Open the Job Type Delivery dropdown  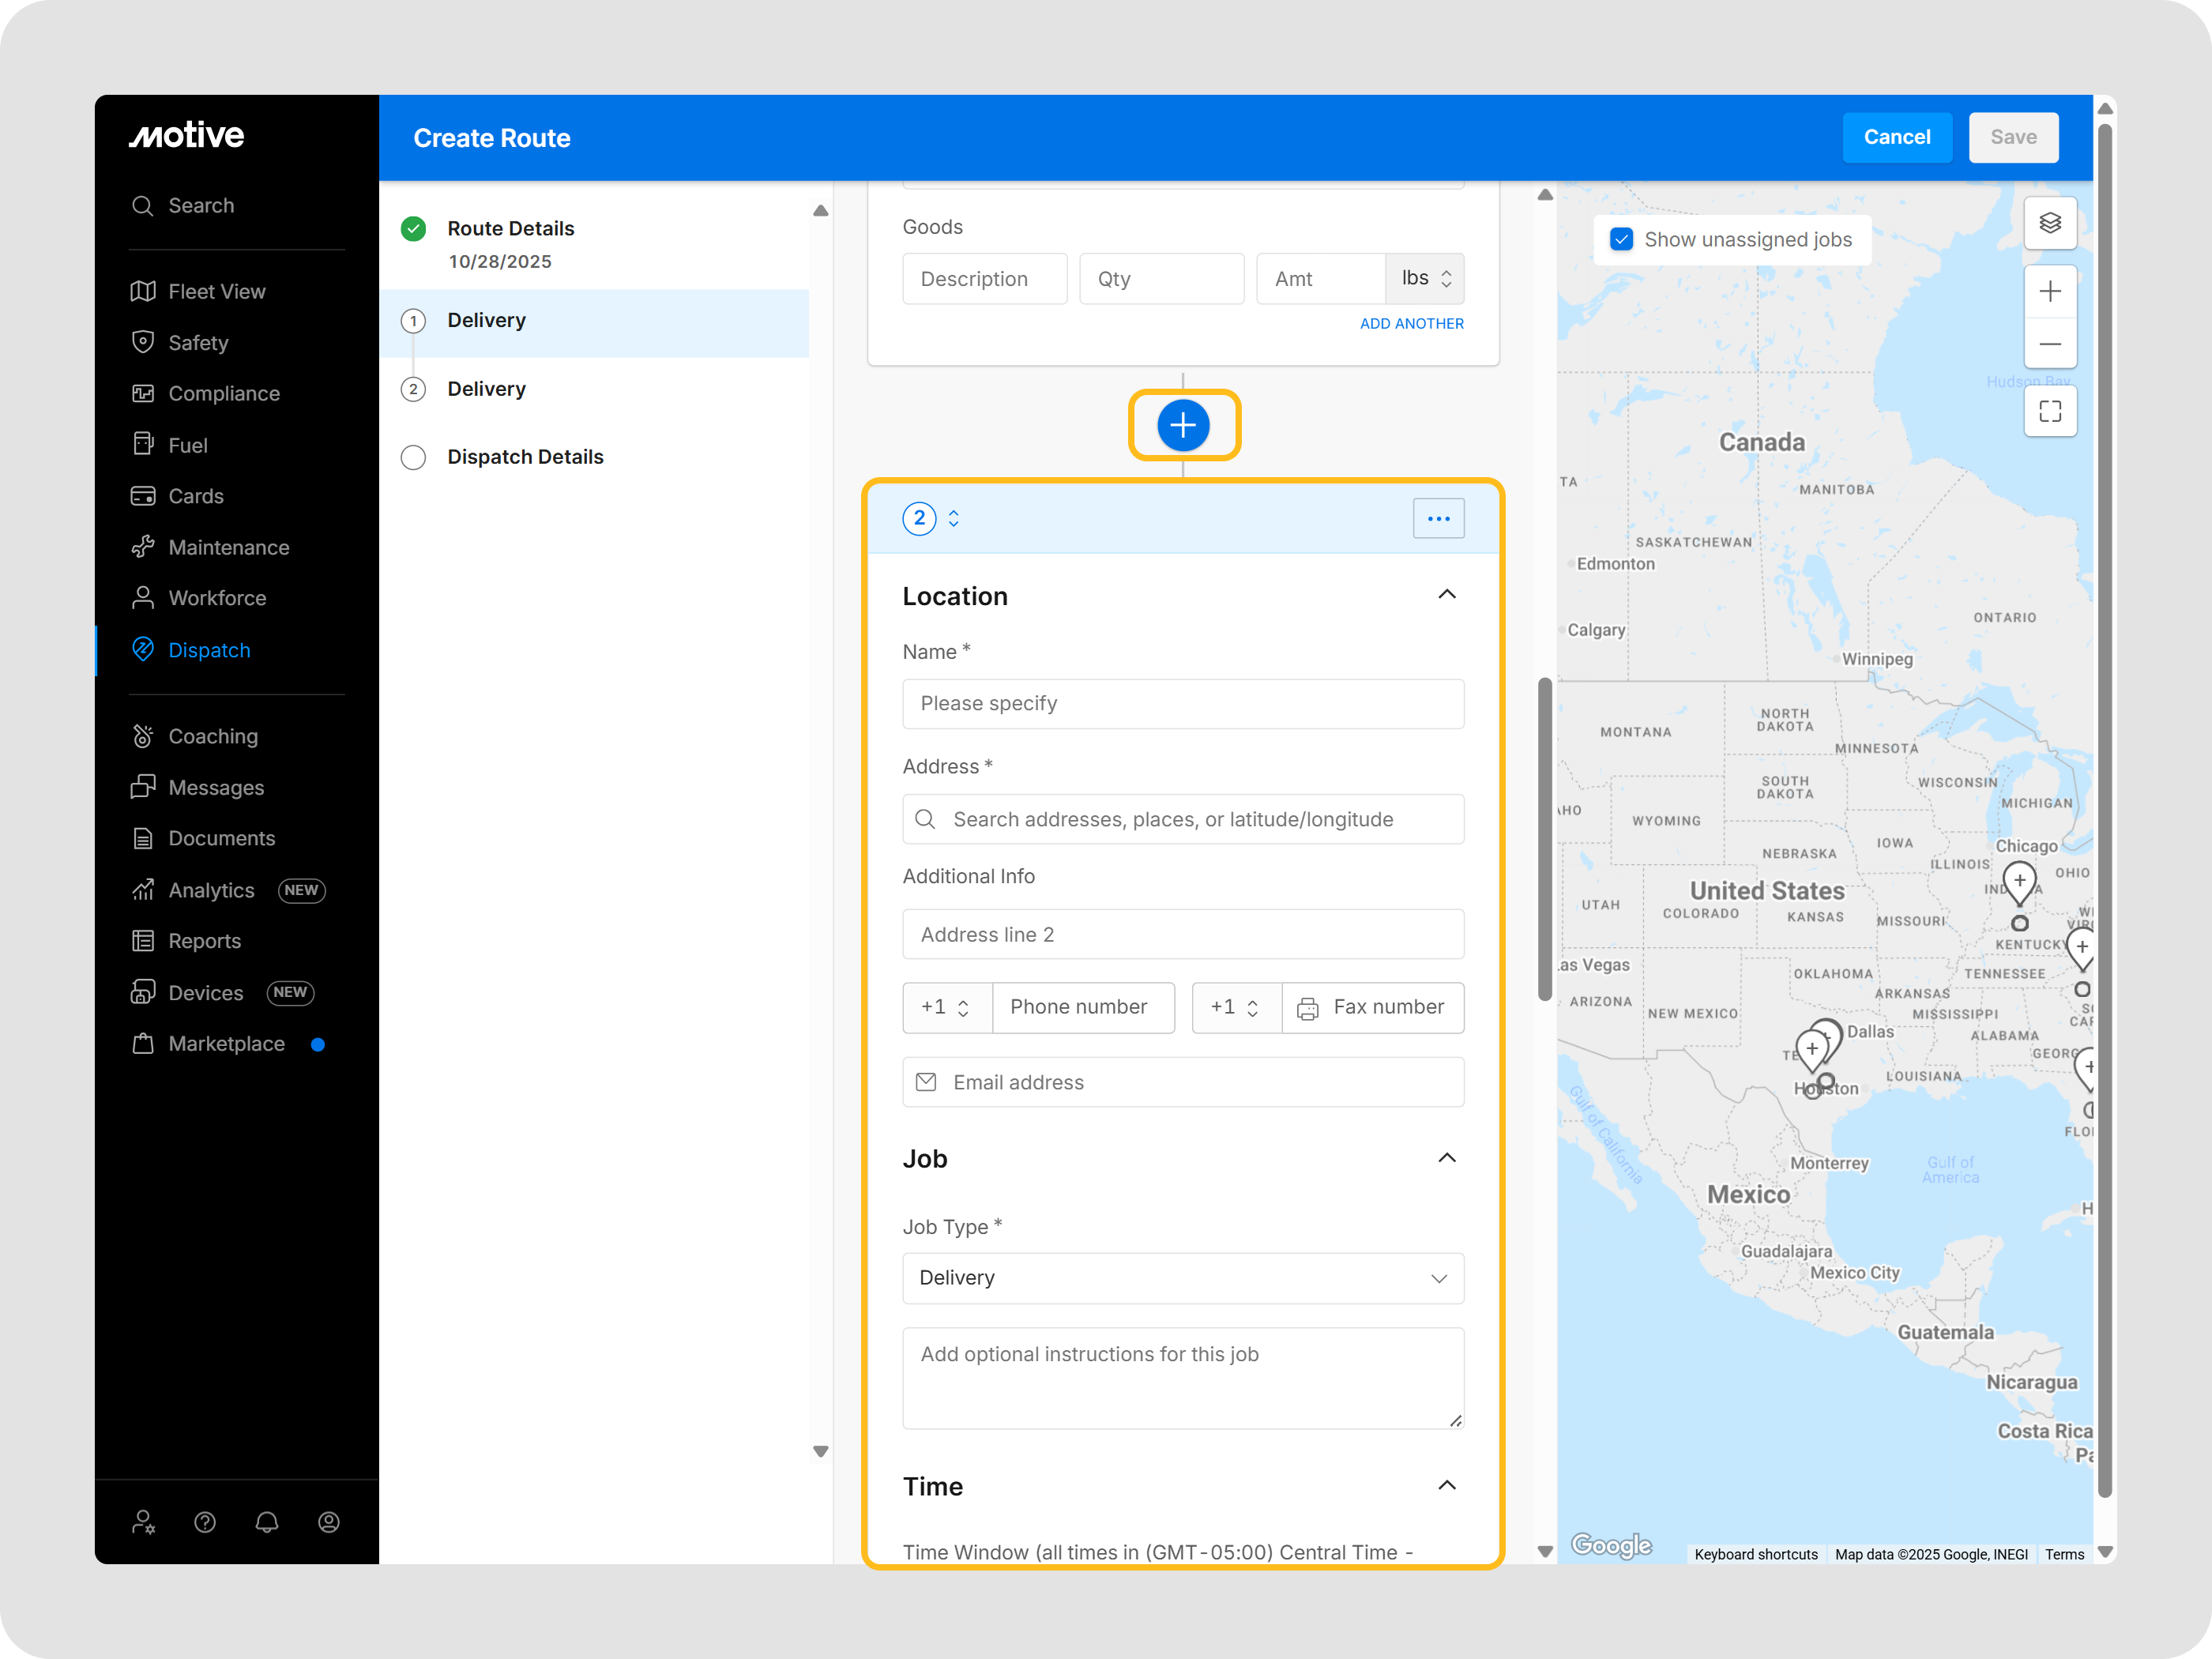click(x=1182, y=1277)
